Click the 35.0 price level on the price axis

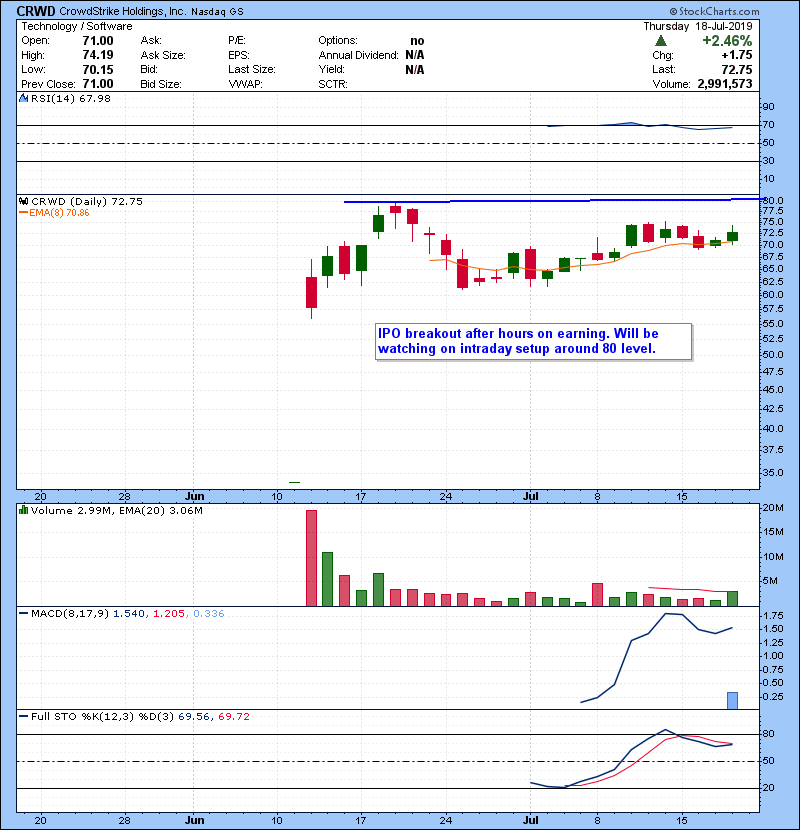[x=772, y=472]
